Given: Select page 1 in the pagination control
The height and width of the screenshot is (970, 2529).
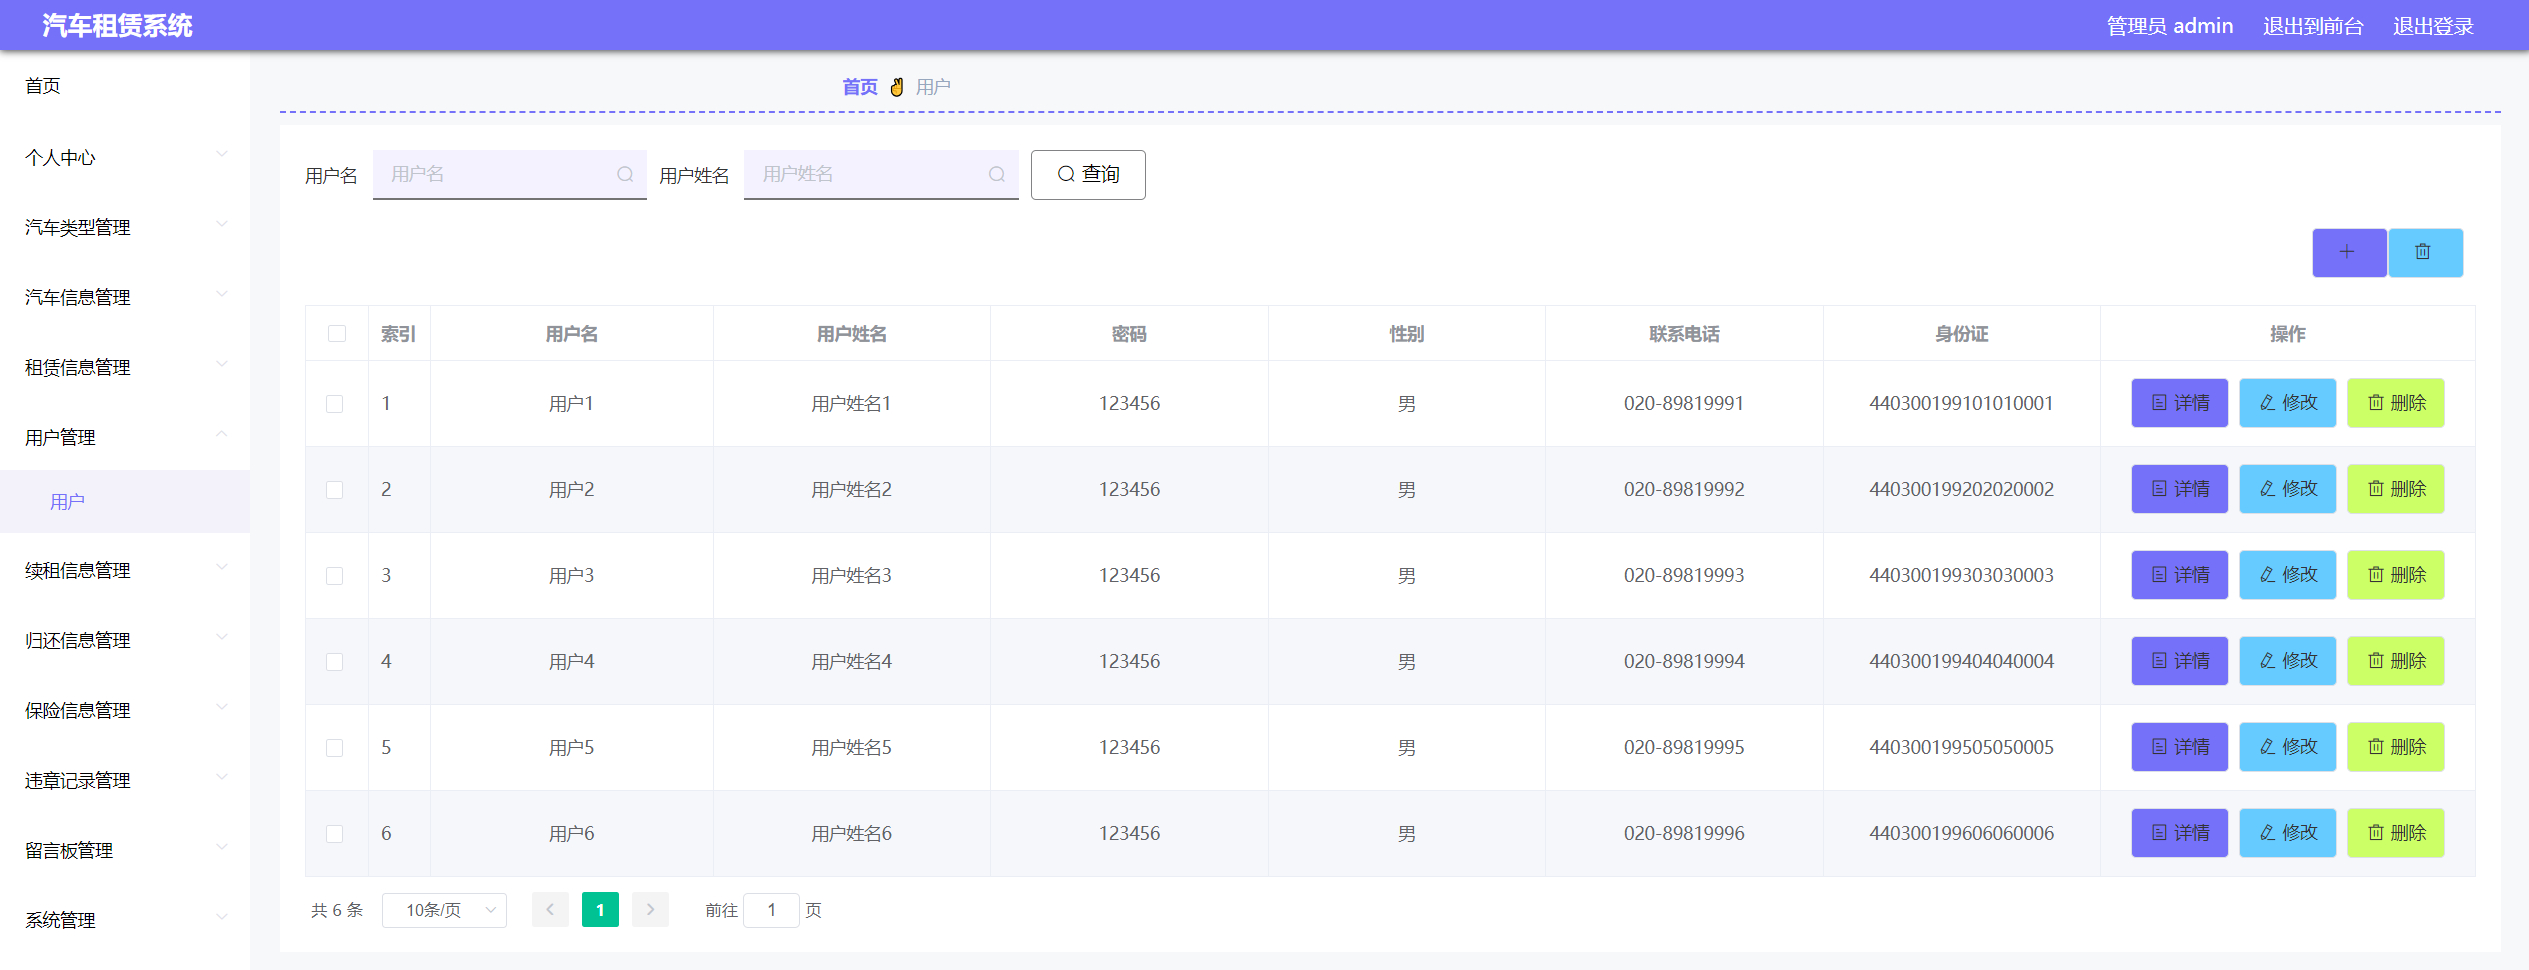Looking at the screenshot, I should click(x=600, y=910).
